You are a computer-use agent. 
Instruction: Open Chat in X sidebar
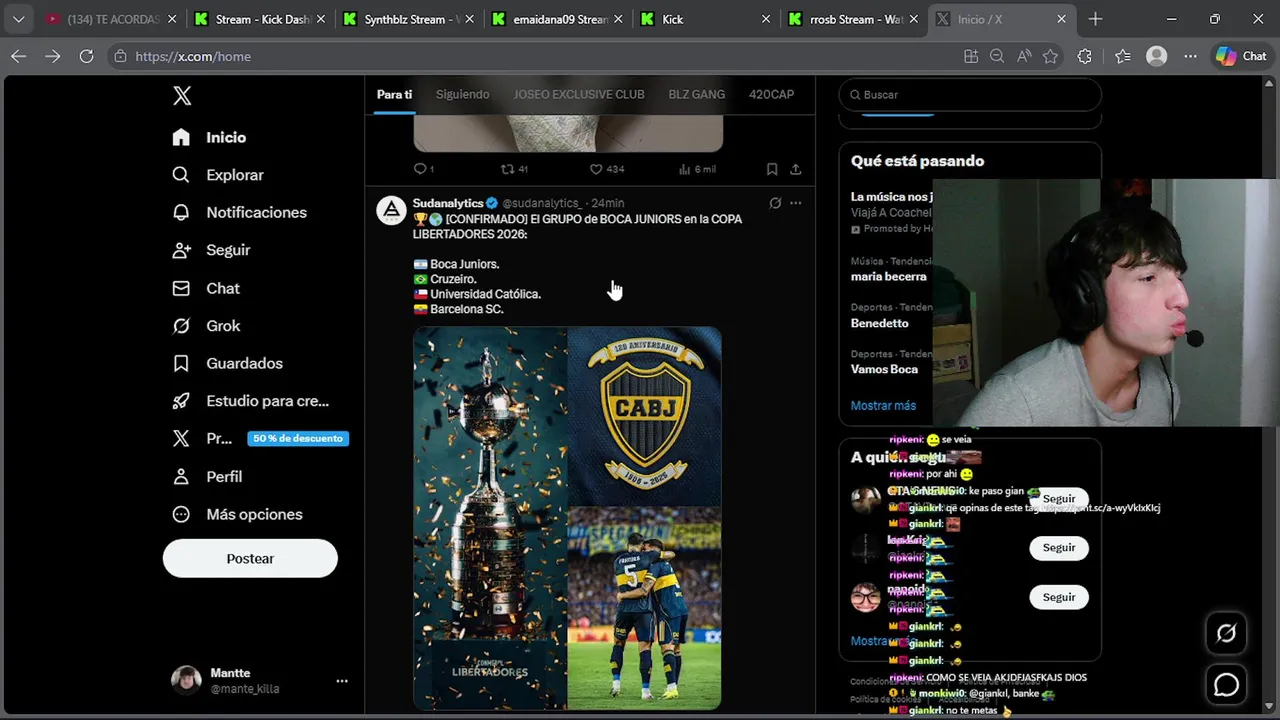pyautogui.click(x=206, y=288)
